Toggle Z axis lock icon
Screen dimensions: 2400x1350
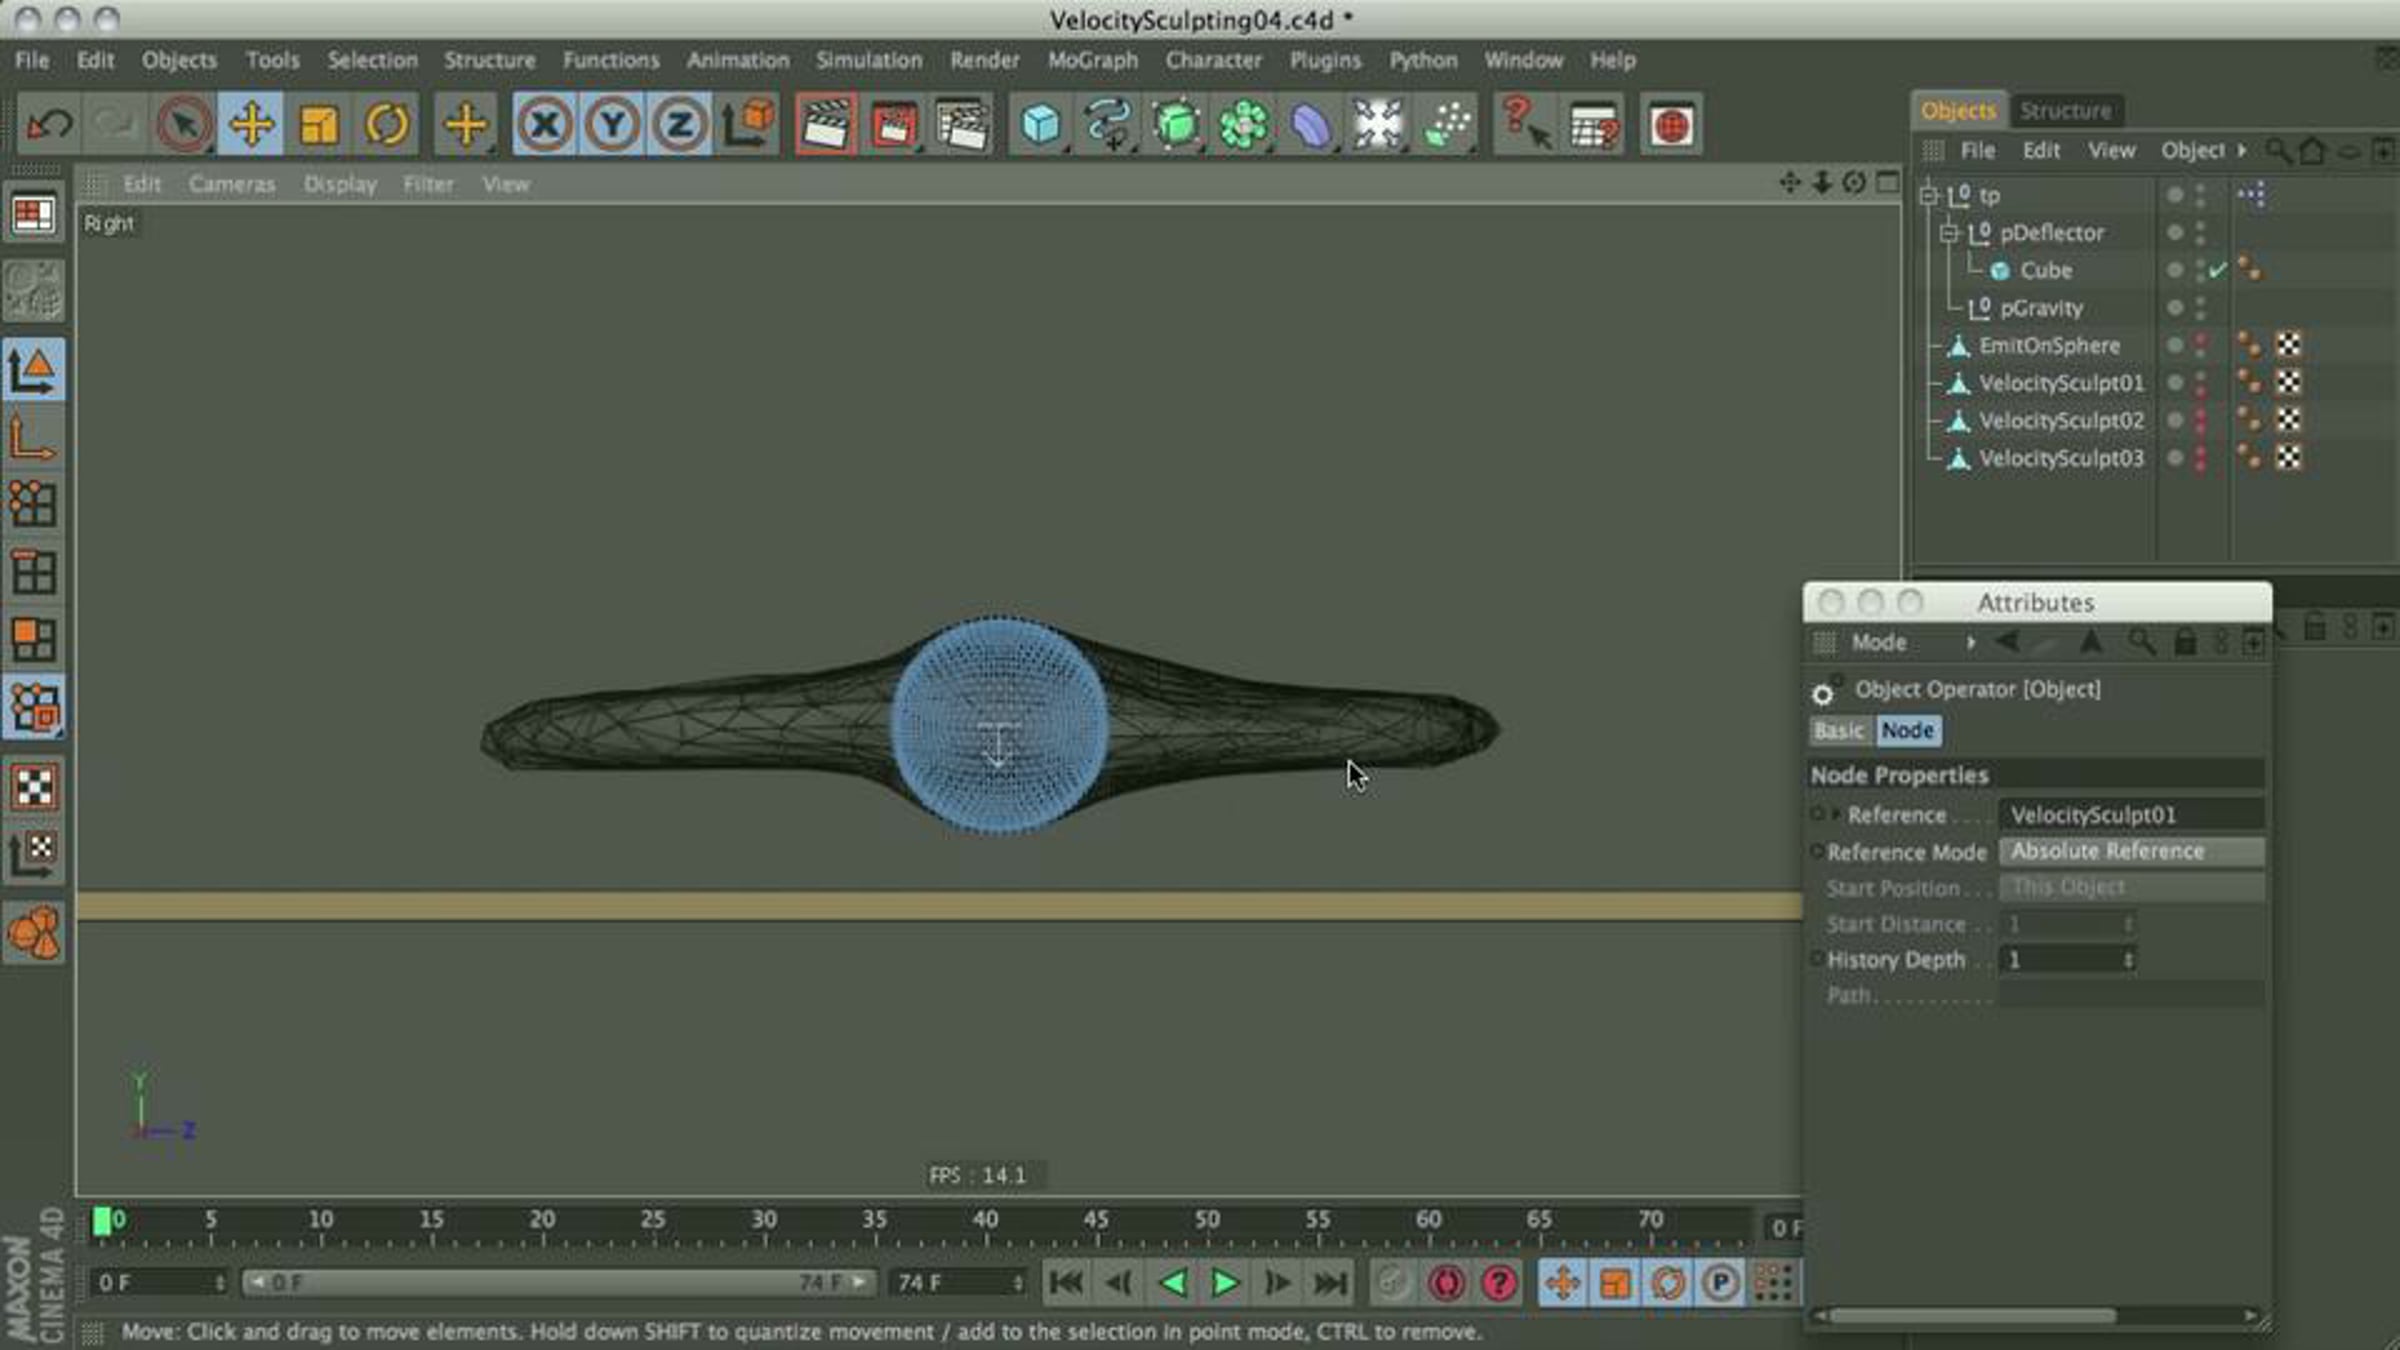click(x=680, y=125)
